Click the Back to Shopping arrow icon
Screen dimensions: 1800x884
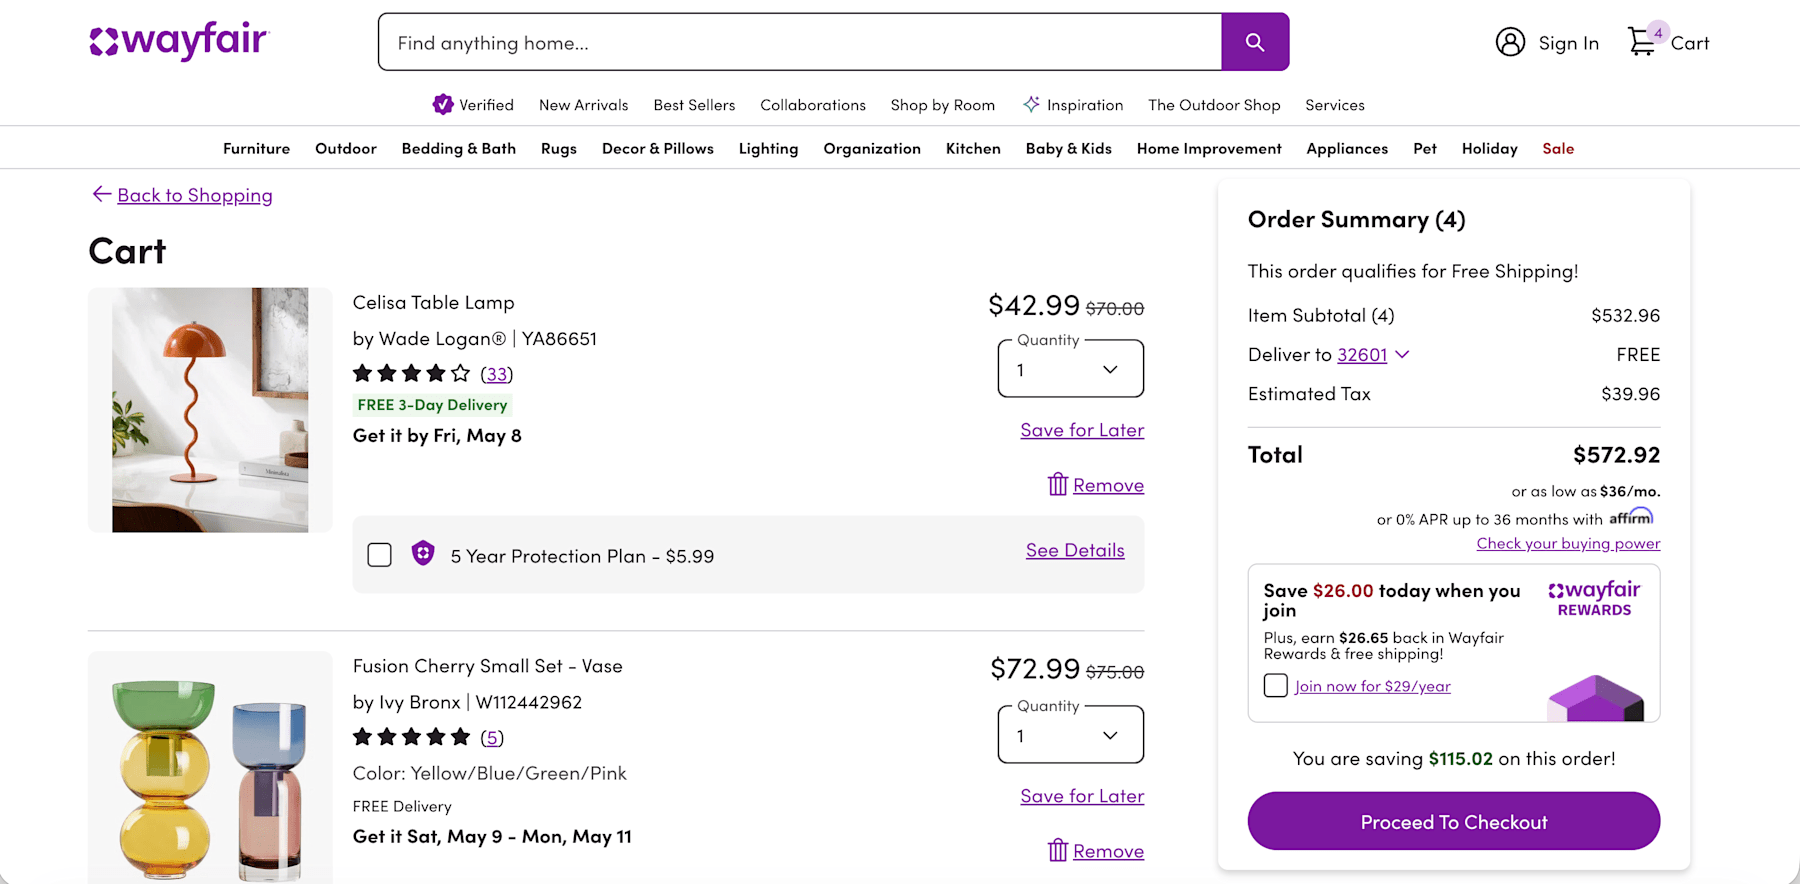pos(101,194)
